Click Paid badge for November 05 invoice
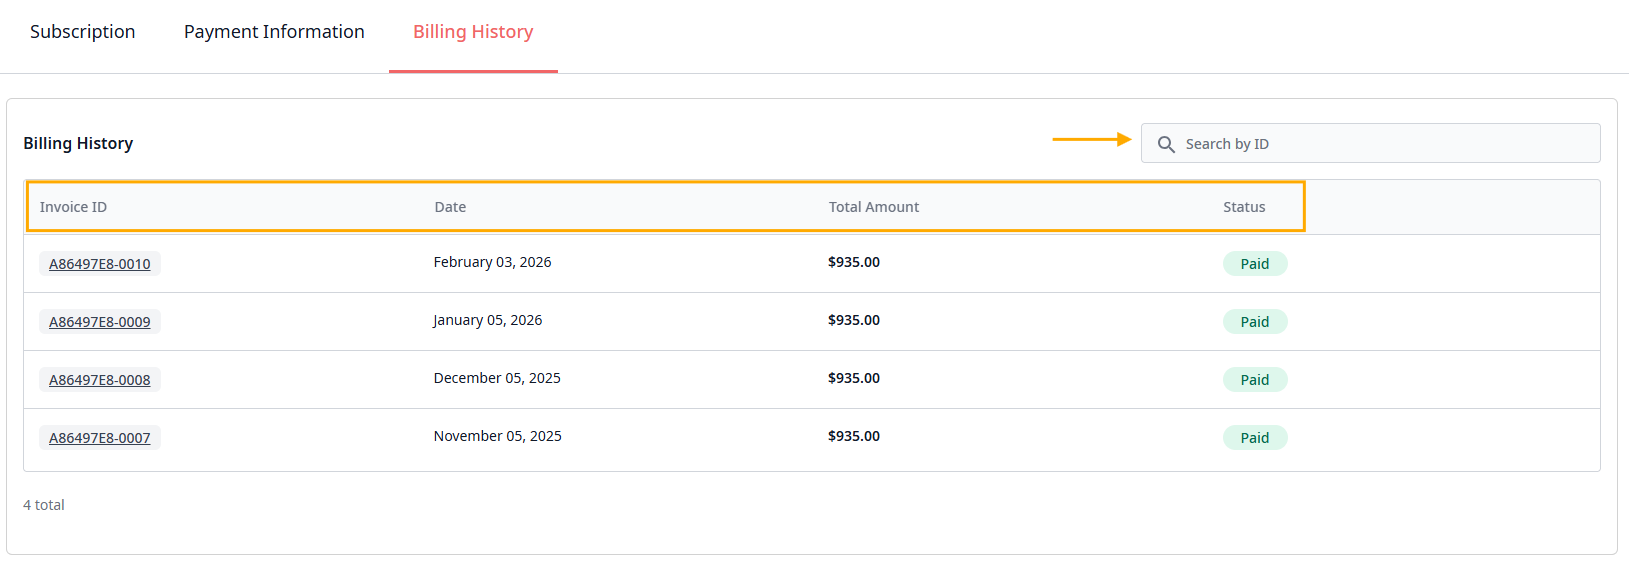Image resolution: width=1629 pixels, height=568 pixels. click(x=1254, y=438)
